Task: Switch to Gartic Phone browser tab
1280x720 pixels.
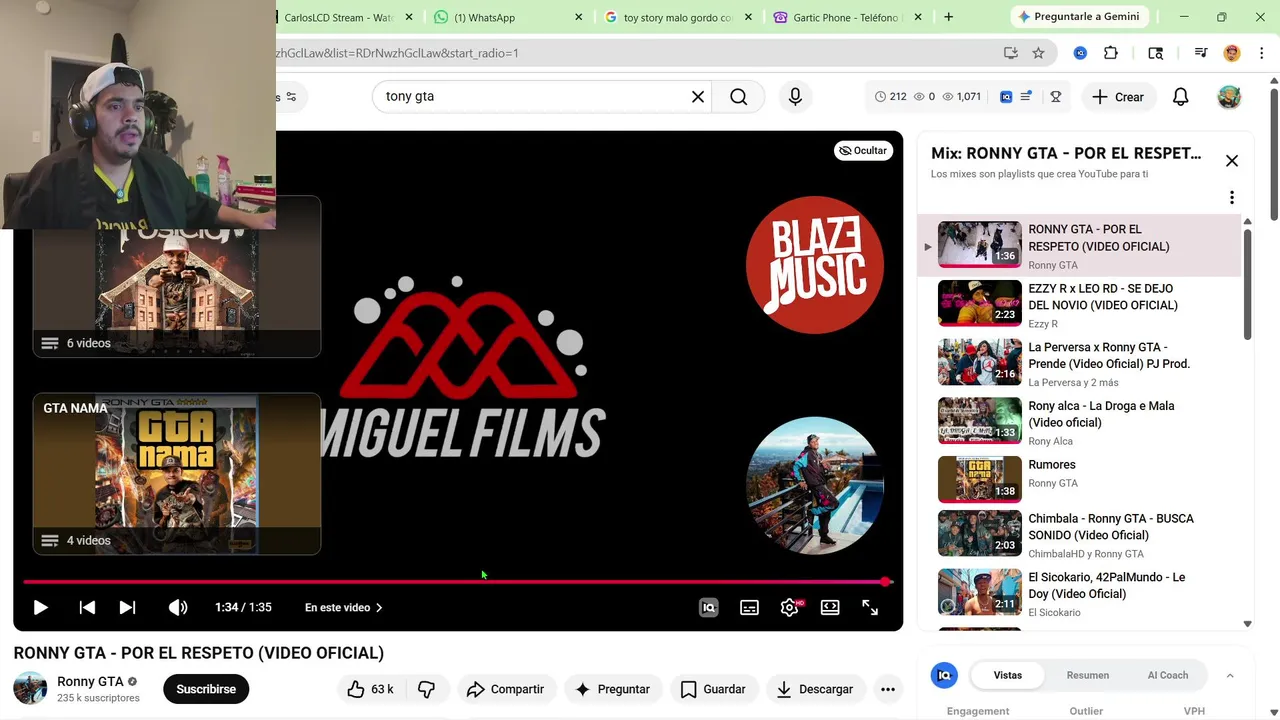Action: pyautogui.click(x=846, y=17)
